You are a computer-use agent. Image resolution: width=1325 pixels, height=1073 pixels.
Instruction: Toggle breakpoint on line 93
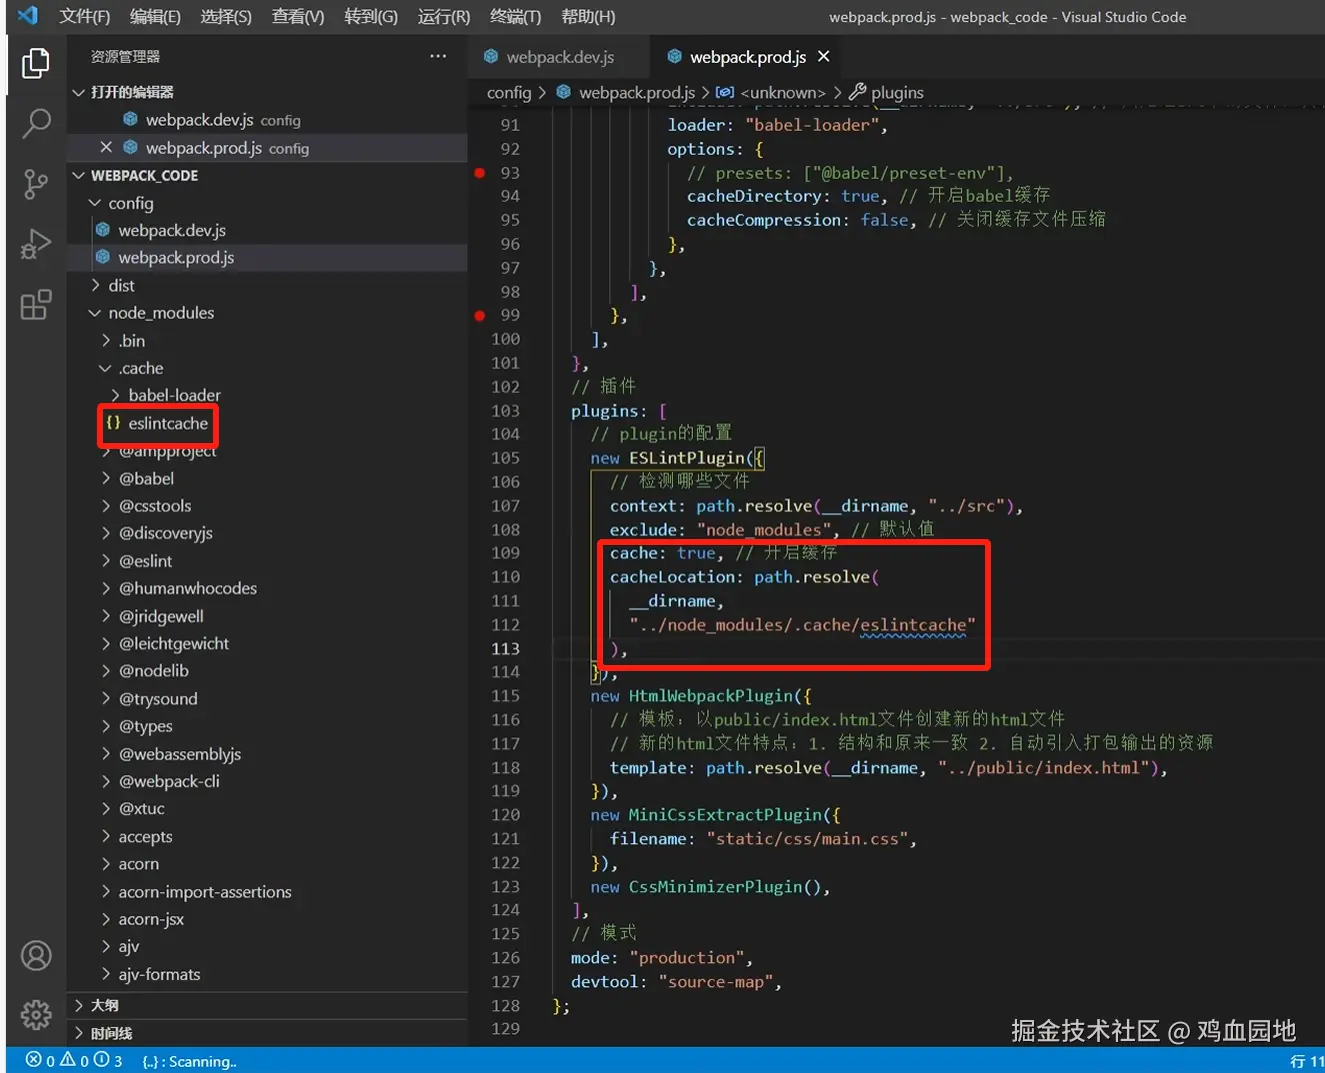point(480,172)
